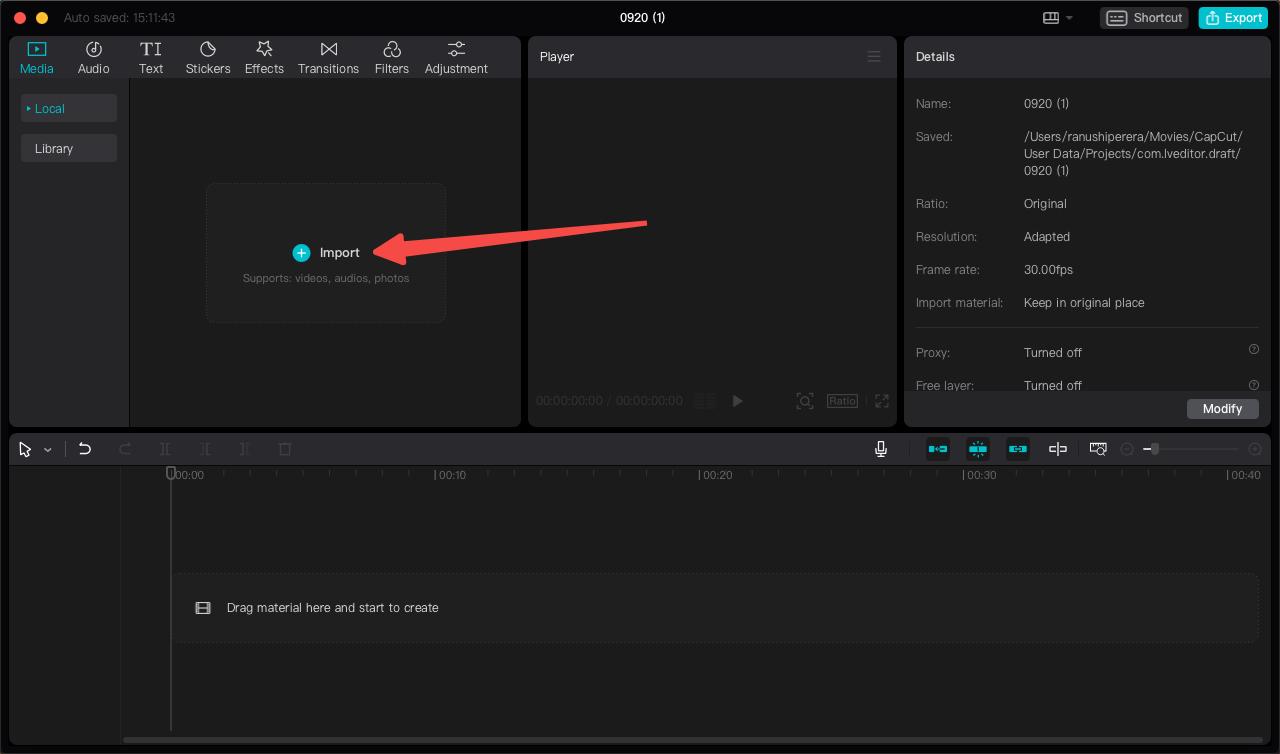Screen dimensions: 1280x754
Task: Select the Split tool in the timeline toolbar
Action: 165,449
